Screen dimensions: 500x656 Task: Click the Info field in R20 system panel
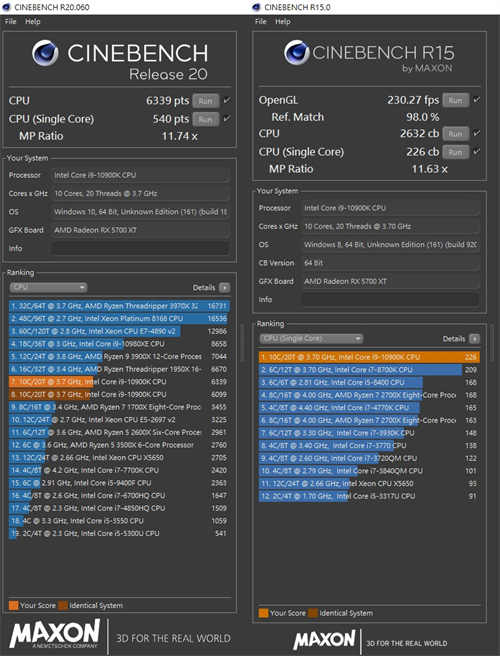pyautogui.click(x=140, y=248)
